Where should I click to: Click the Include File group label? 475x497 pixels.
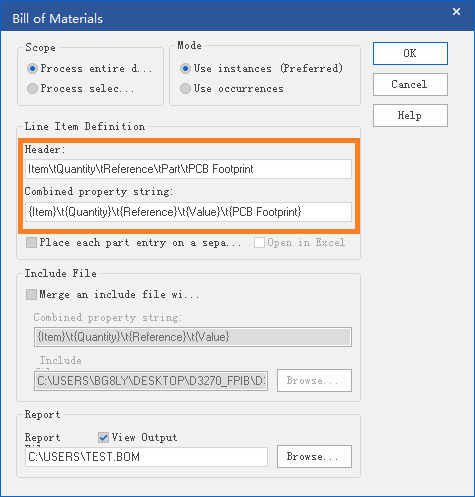60,273
